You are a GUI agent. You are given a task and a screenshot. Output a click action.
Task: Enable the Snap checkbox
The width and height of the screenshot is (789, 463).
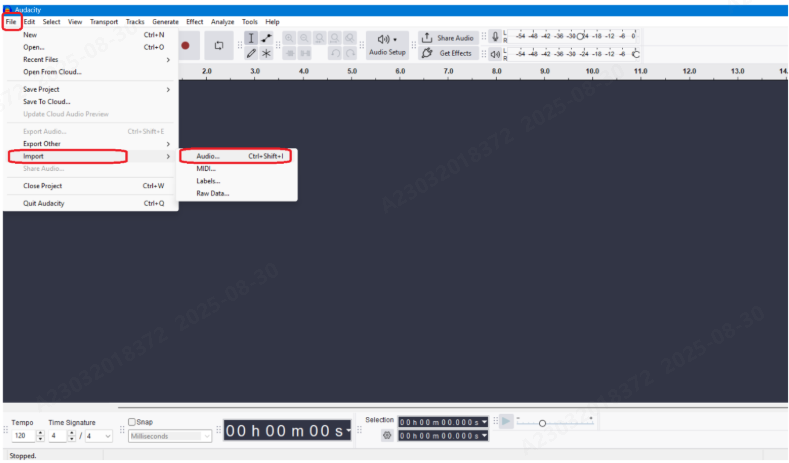(132, 422)
